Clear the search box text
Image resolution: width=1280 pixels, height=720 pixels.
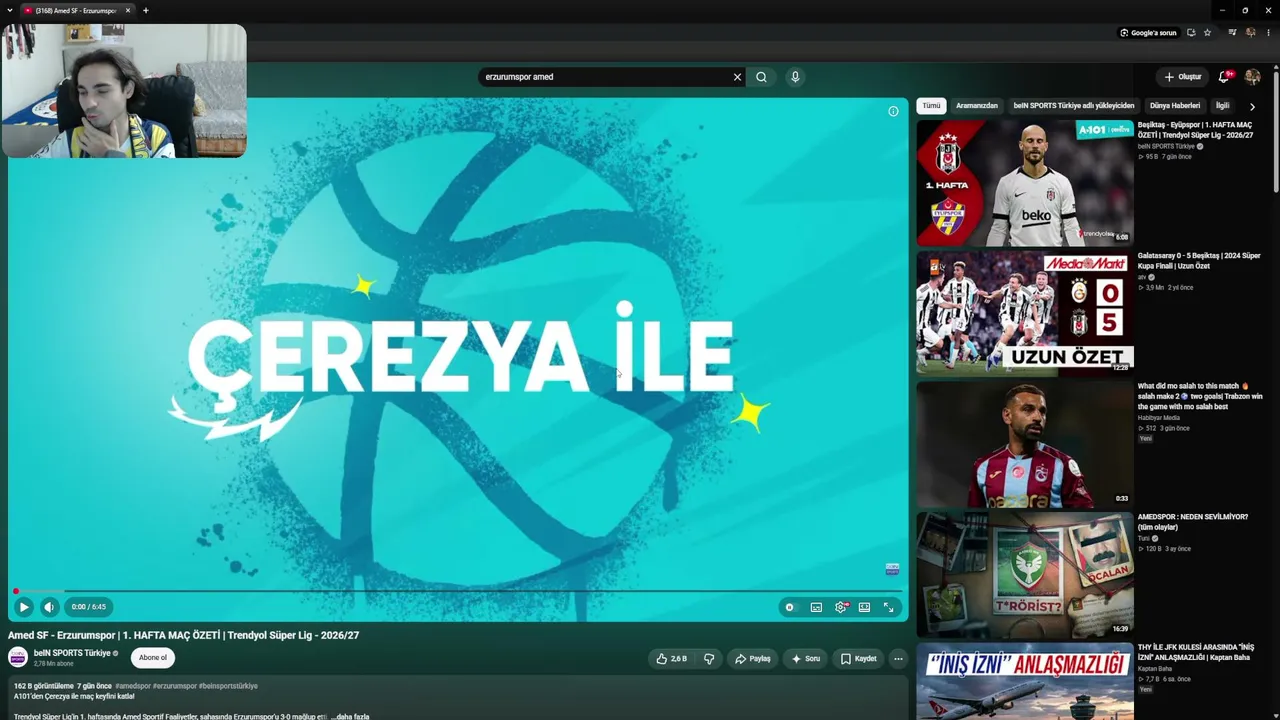point(737,77)
